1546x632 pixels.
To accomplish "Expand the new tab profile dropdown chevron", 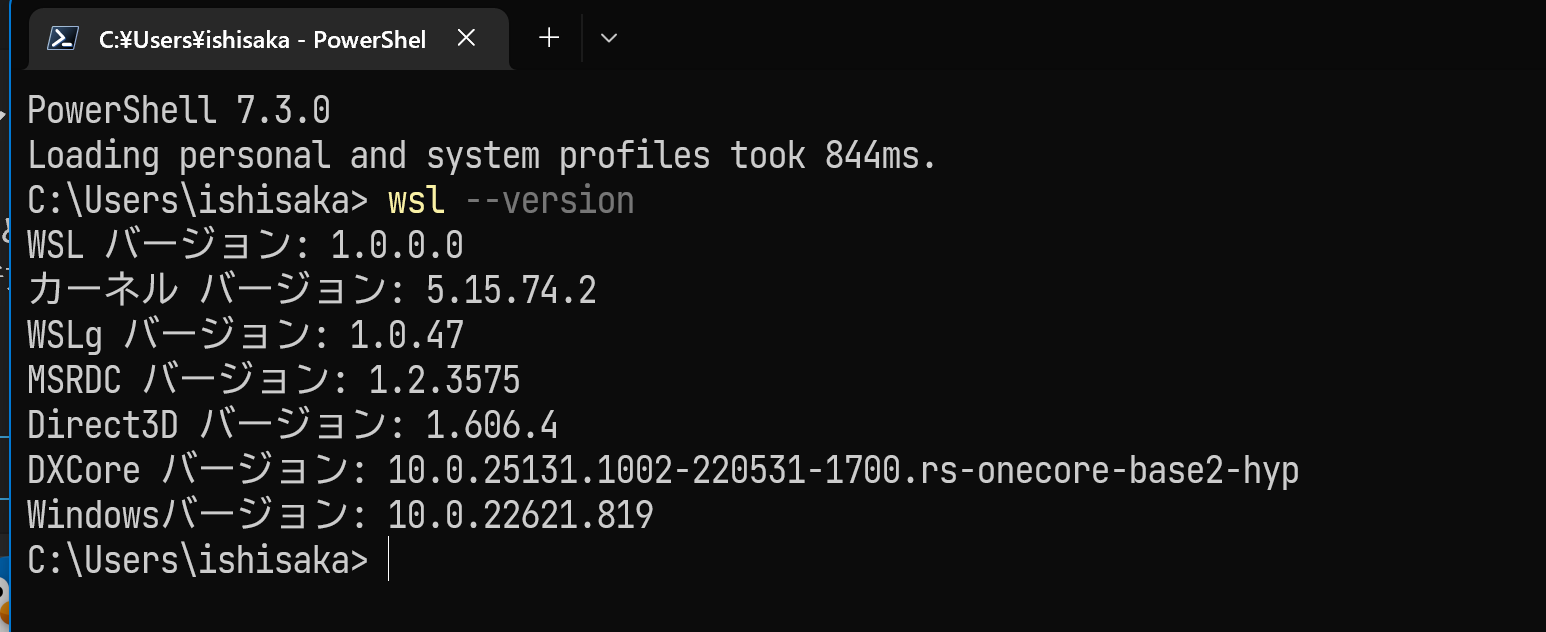I will [608, 39].
